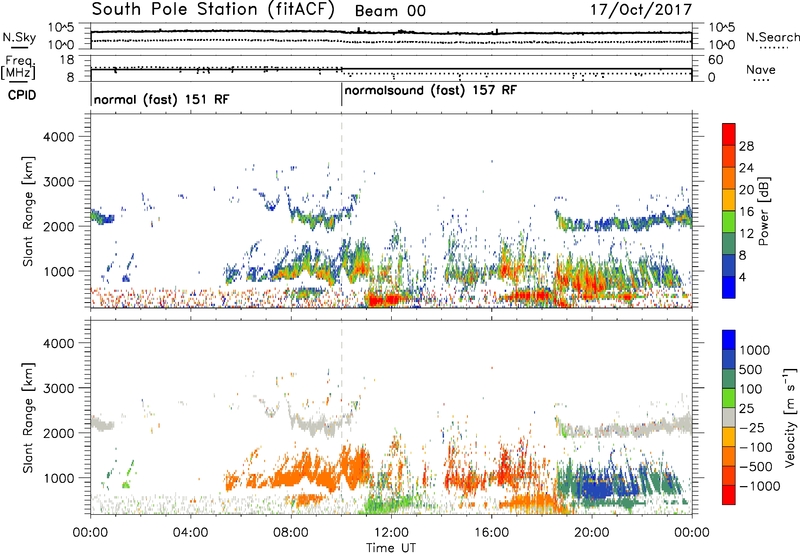800x554 pixels.
Task: Click the '28' label on Power colorbar
Action: click(x=746, y=146)
